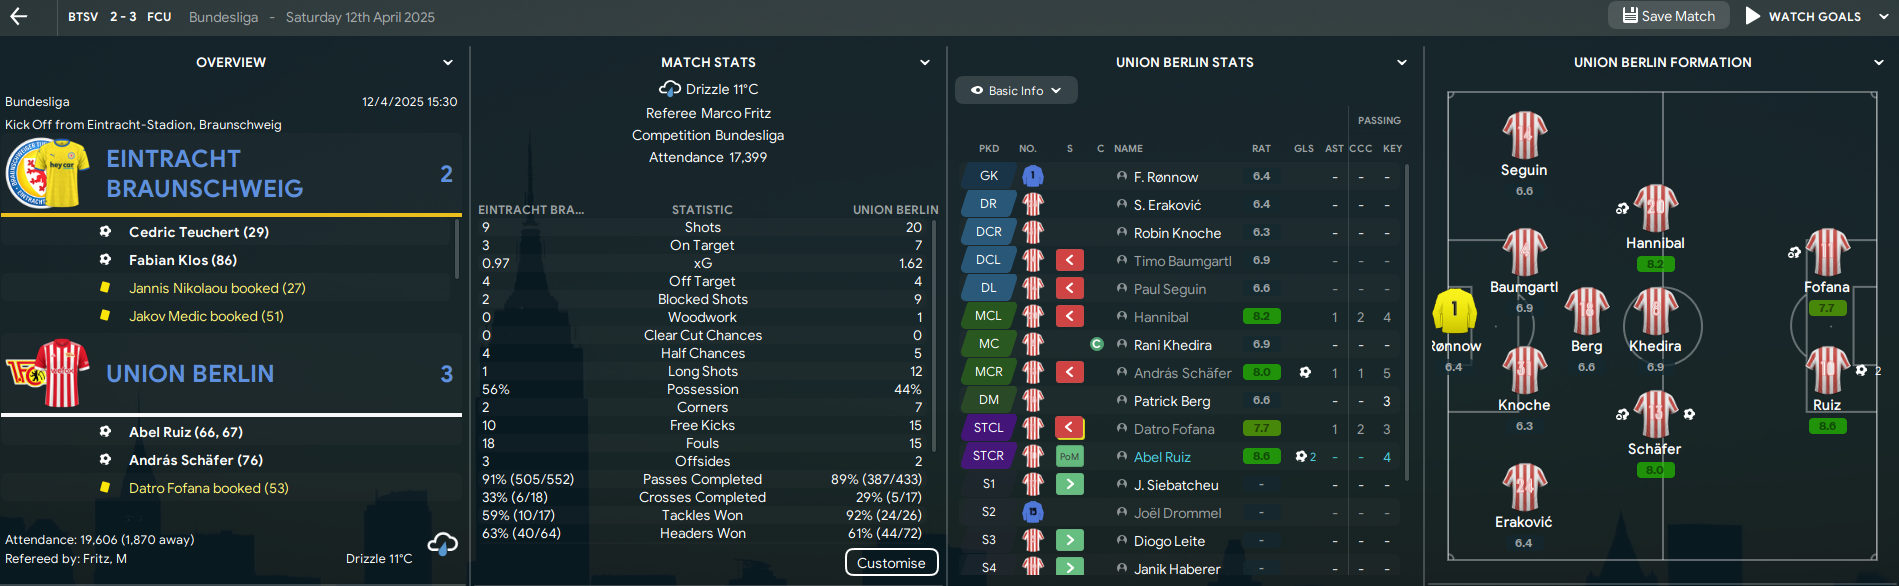Click the substituted-off arrow for Timo Baumgartl
Viewport: 1899px width, 586px height.
tap(1069, 260)
